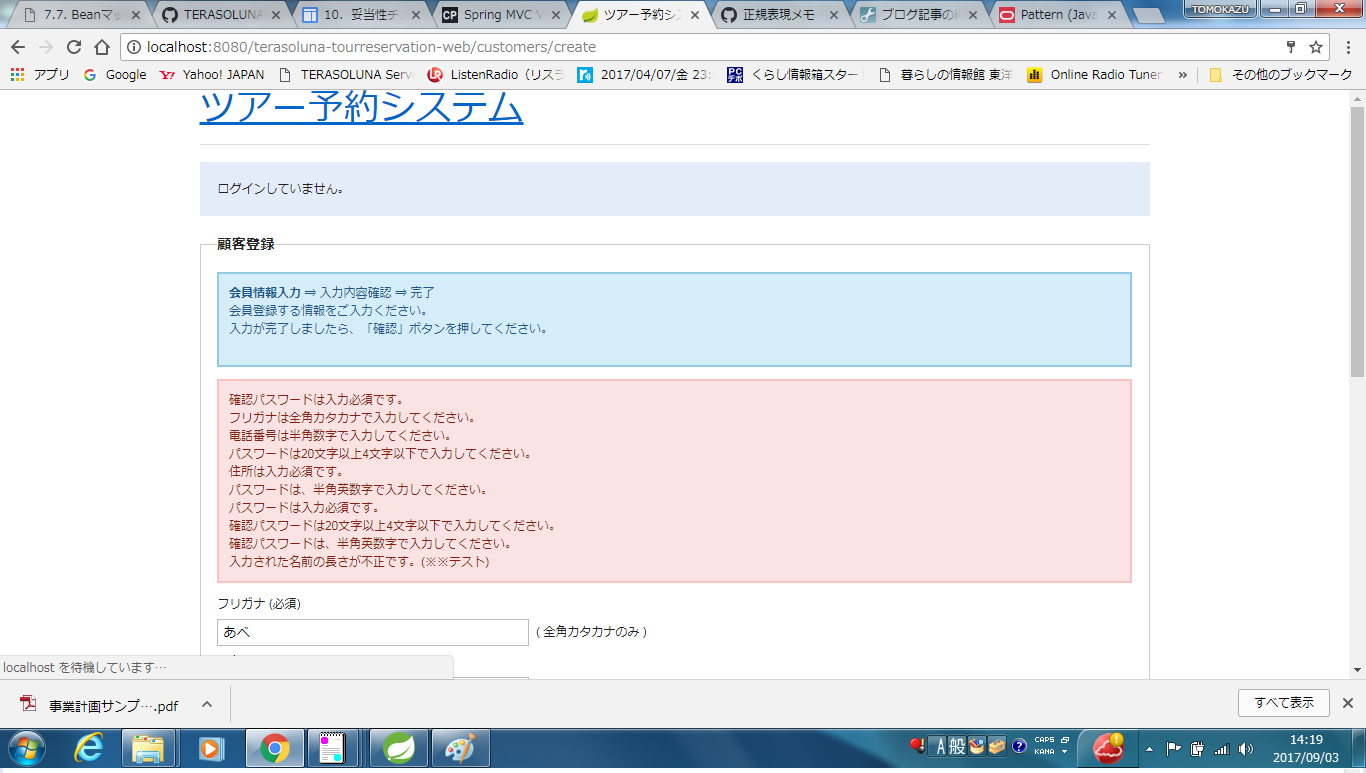This screenshot has height=773, width=1366.
Task: Click the 住所は入力必須です error message
Action: (x=286, y=471)
